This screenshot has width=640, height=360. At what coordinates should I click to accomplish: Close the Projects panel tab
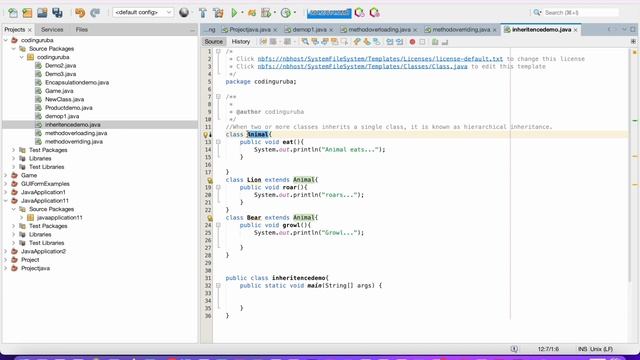(x=29, y=30)
